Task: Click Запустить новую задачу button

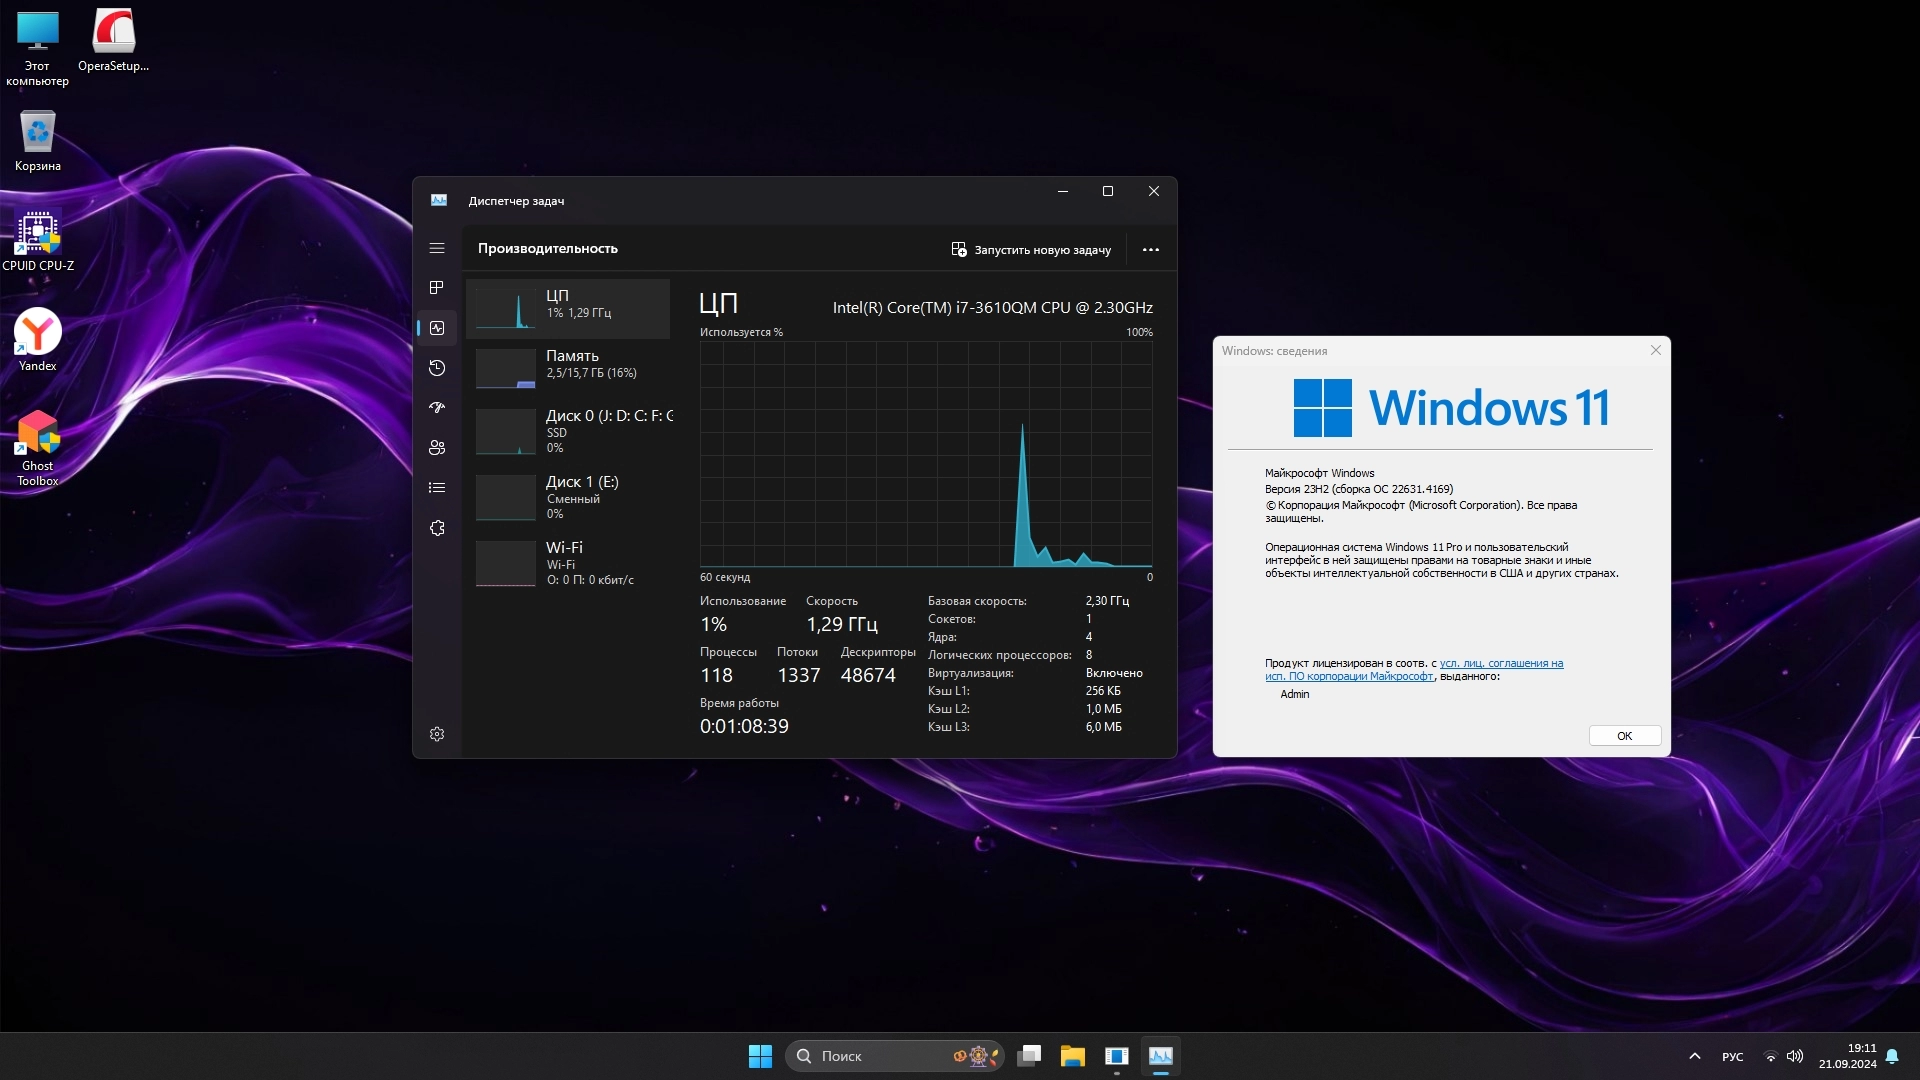Action: click(x=1031, y=250)
